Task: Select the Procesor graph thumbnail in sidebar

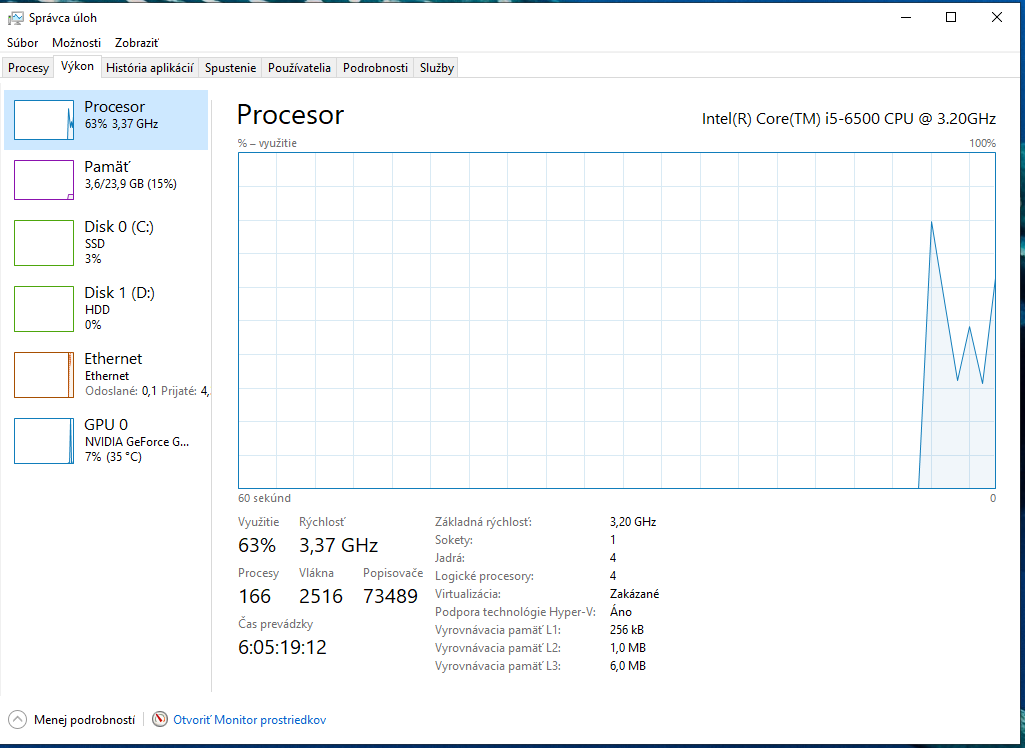Action: (43, 119)
